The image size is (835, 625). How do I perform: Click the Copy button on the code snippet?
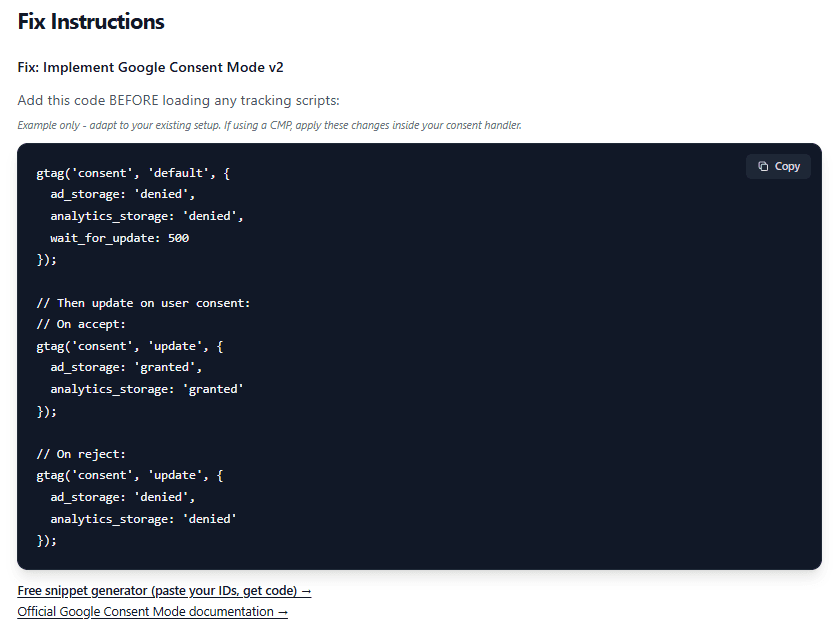tap(778, 166)
